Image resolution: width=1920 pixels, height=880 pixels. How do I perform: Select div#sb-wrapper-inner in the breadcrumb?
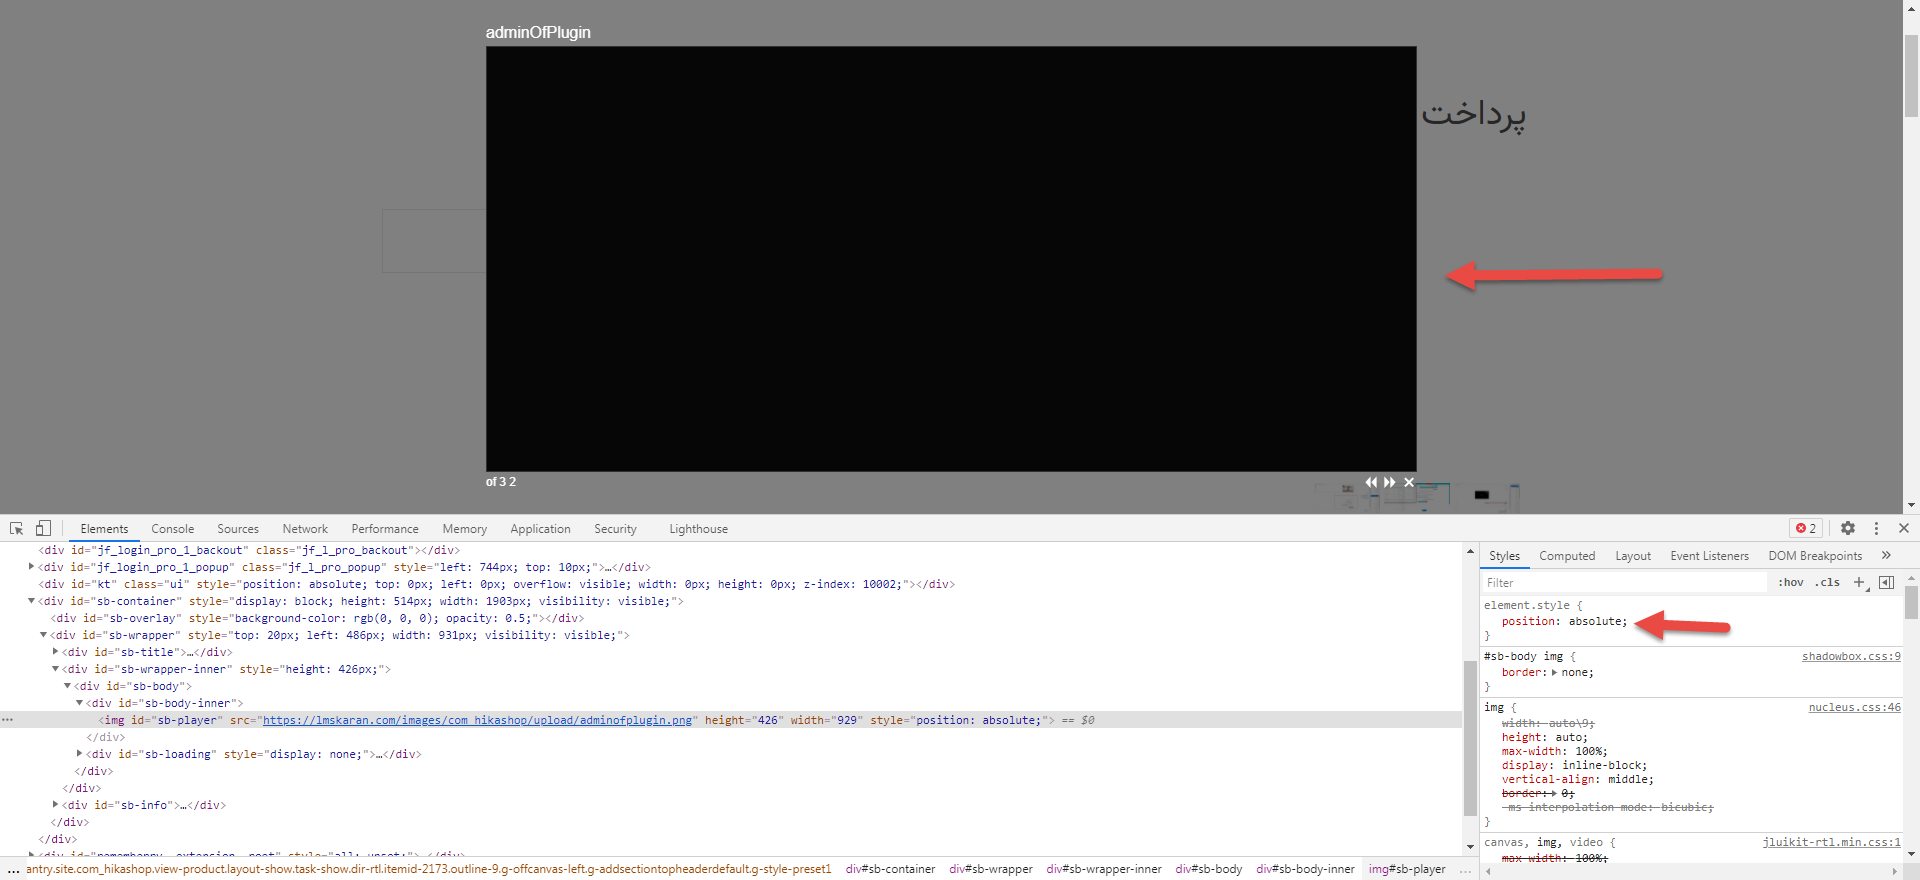(x=1104, y=870)
